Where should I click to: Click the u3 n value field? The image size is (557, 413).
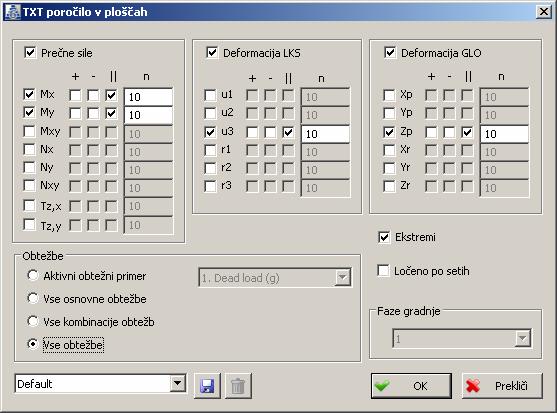[x=325, y=134]
